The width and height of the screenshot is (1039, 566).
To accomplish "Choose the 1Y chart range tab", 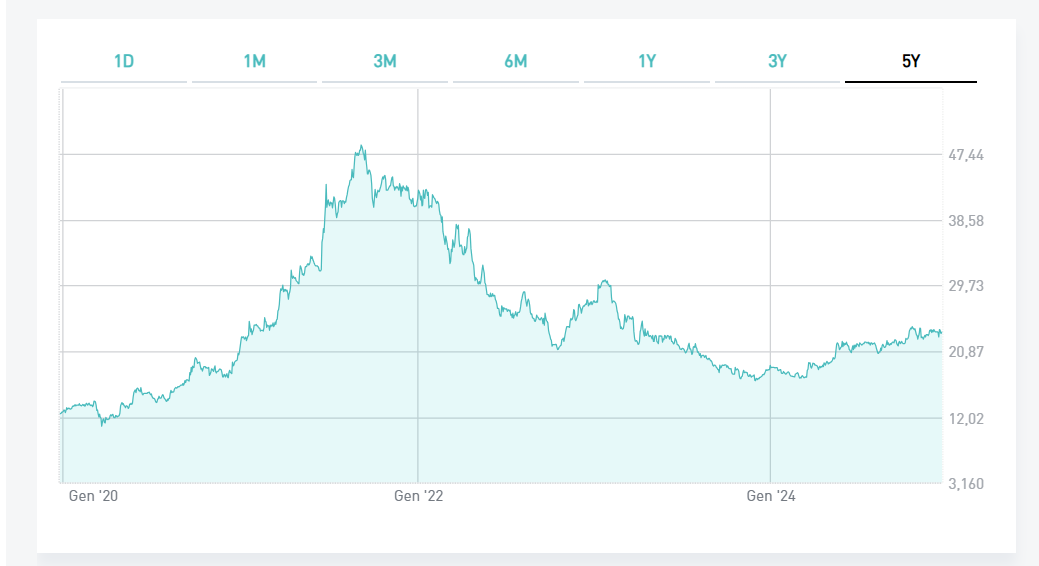I will tap(647, 62).
